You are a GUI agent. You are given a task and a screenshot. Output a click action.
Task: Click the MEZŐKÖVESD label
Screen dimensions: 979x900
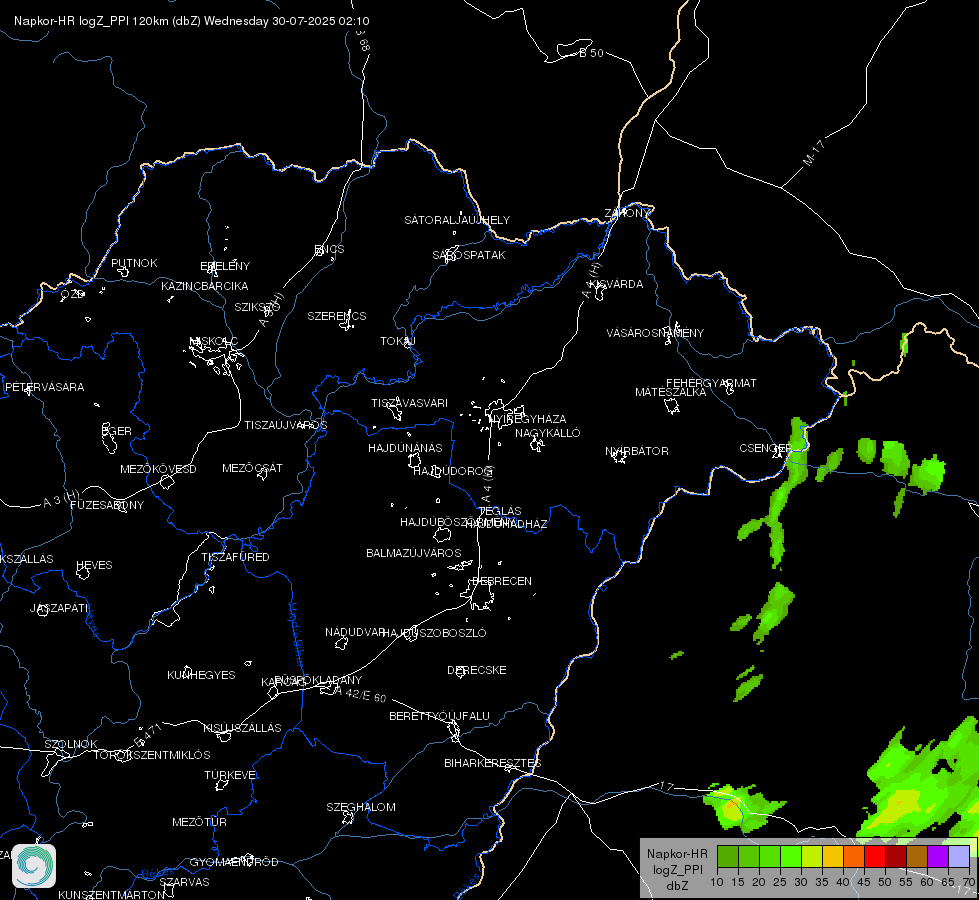pyautogui.click(x=158, y=469)
